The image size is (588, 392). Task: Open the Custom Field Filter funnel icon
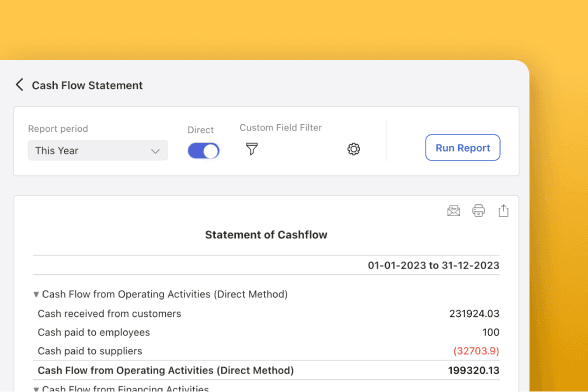[x=252, y=149]
